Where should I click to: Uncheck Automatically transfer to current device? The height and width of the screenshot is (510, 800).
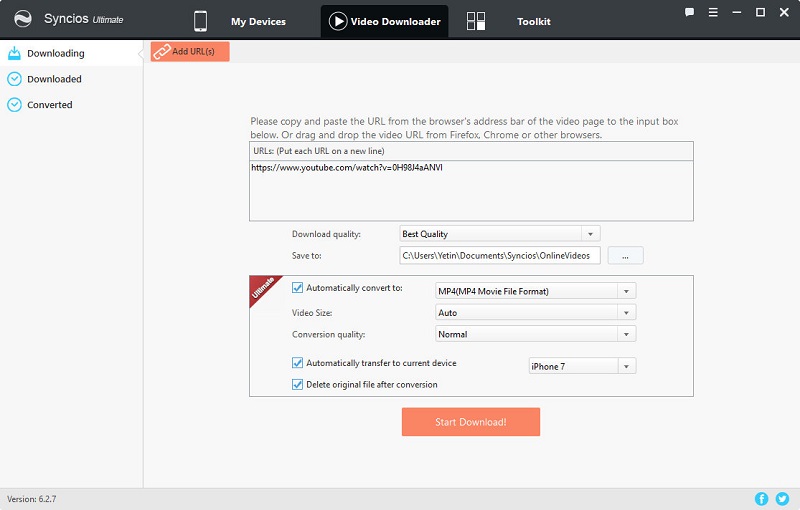pos(297,363)
